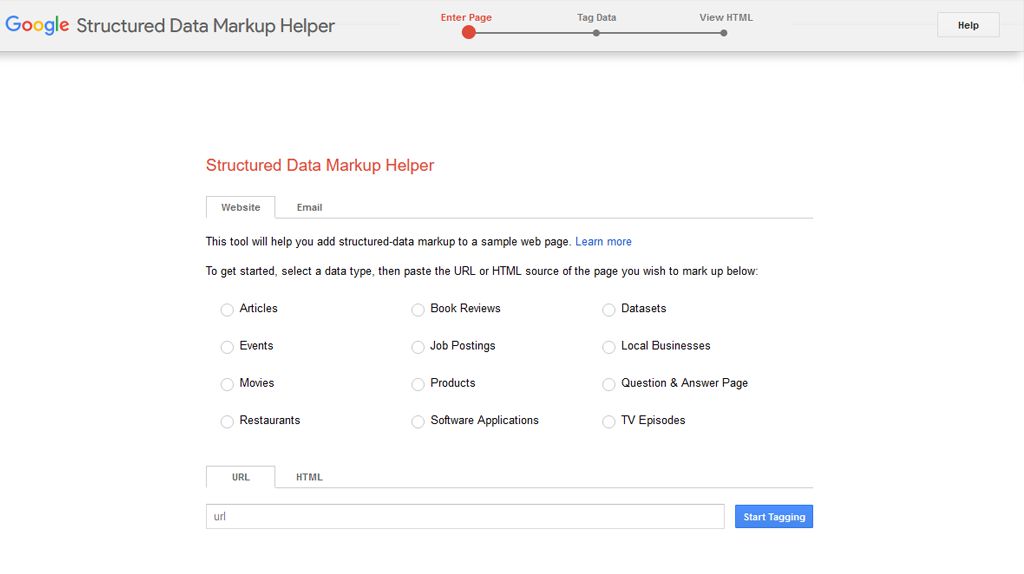The height and width of the screenshot is (574, 1024).
Task: Click the Start Tagging button
Action: (x=774, y=517)
